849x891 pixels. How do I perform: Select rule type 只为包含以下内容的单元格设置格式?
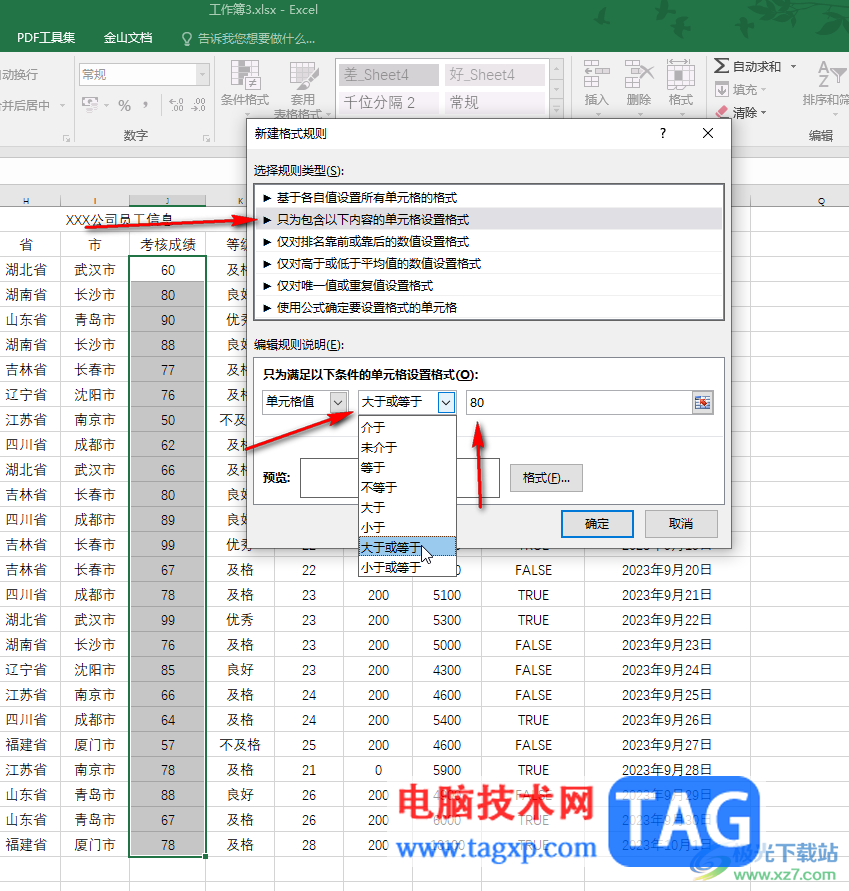(x=489, y=219)
